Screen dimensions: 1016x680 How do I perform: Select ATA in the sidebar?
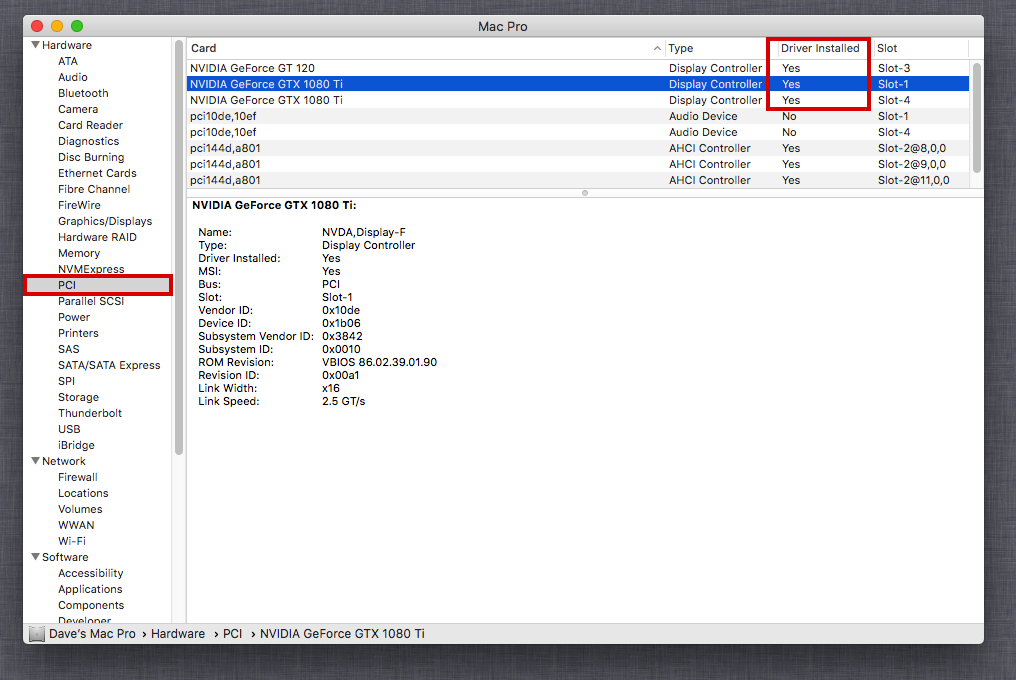point(67,61)
